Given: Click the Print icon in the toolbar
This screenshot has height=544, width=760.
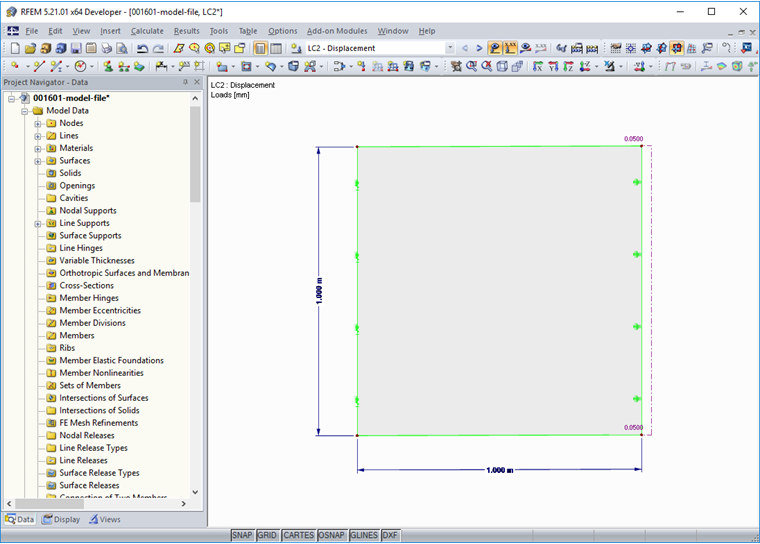Looking at the screenshot, I should [106, 48].
